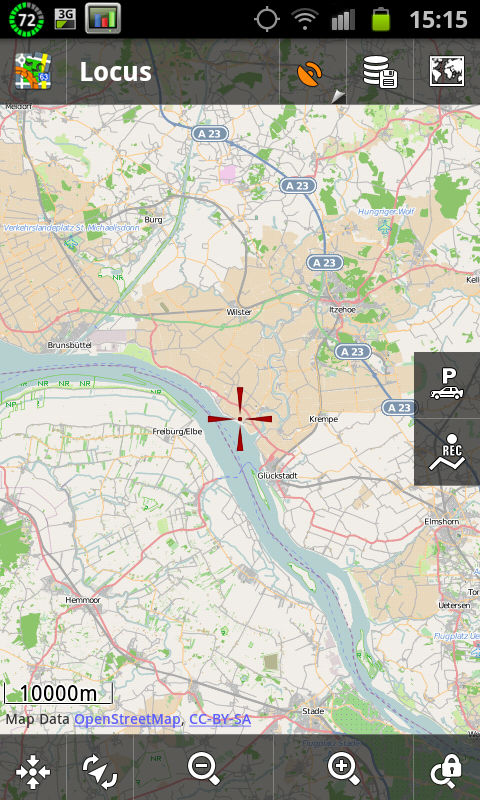480x800 pixels.
Task: Start track recording with REC icon
Action: coord(447,452)
